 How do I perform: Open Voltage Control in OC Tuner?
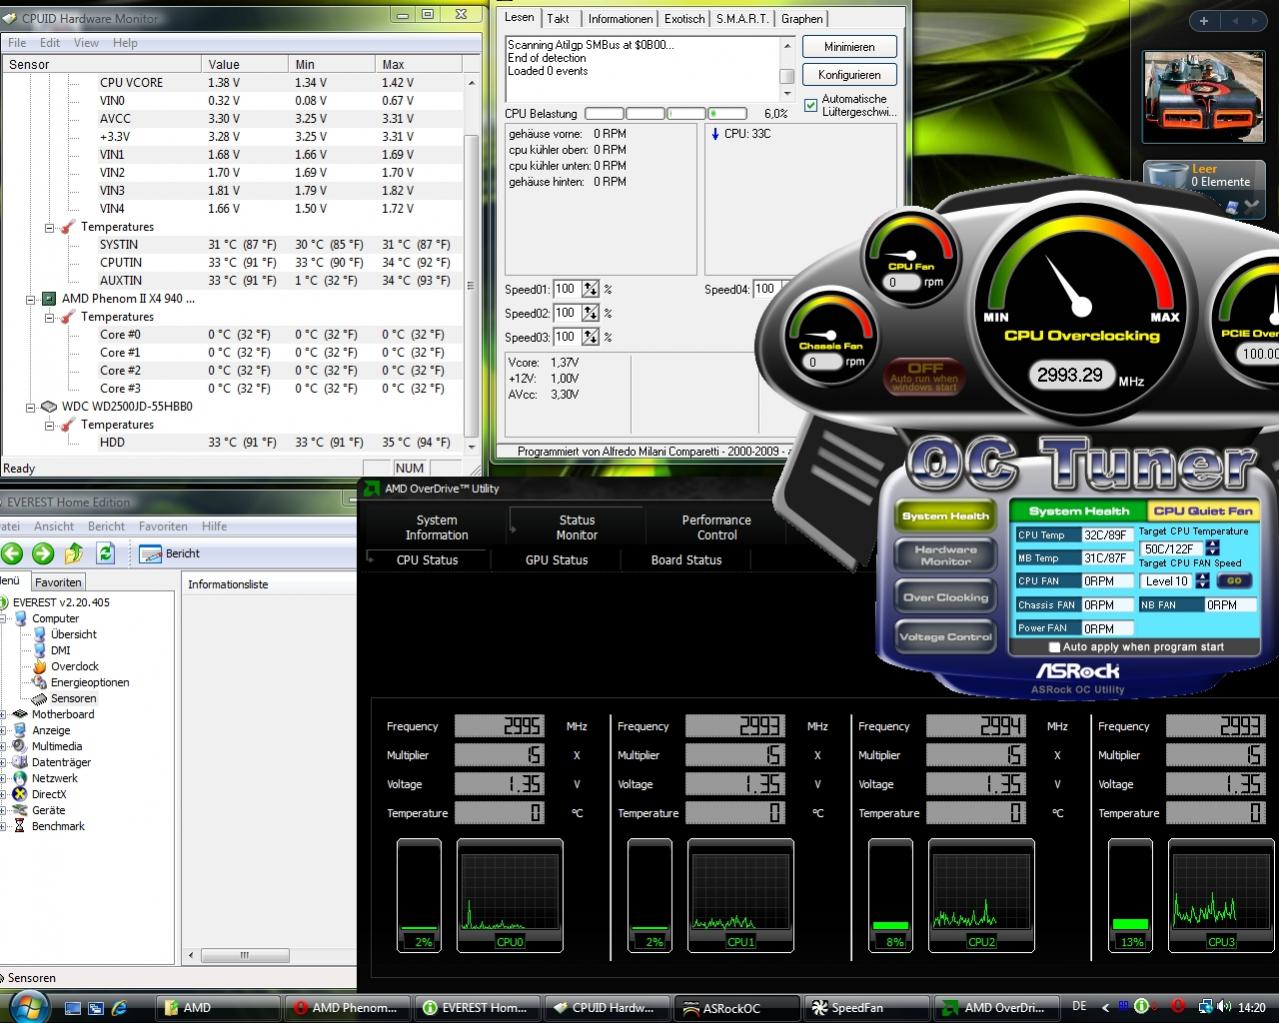(x=945, y=637)
